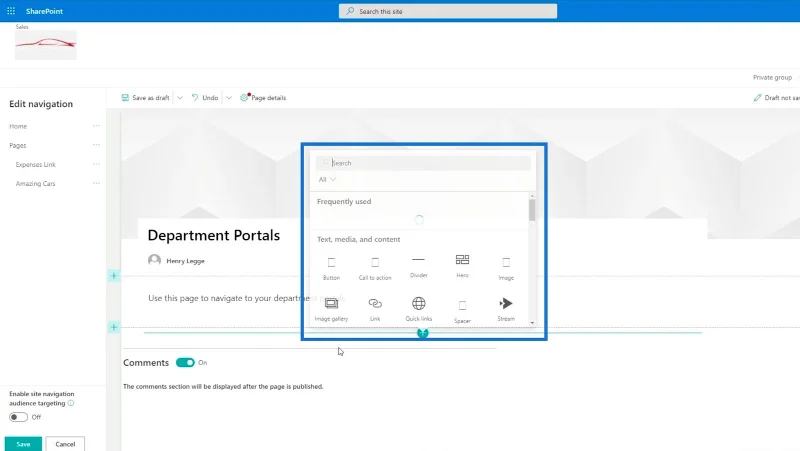Click the teal add web part circle
This screenshot has height=451, width=800.
pyautogui.click(x=422, y=333)
